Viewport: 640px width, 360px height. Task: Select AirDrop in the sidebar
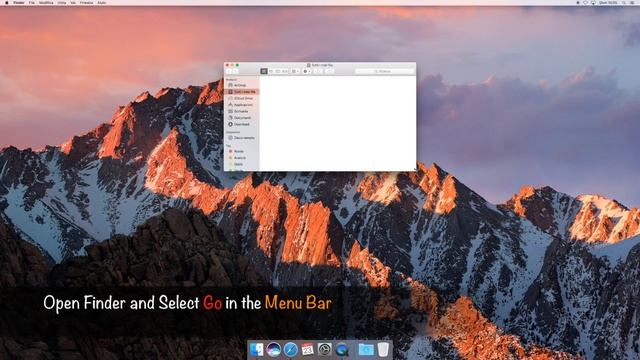[241, 85]
